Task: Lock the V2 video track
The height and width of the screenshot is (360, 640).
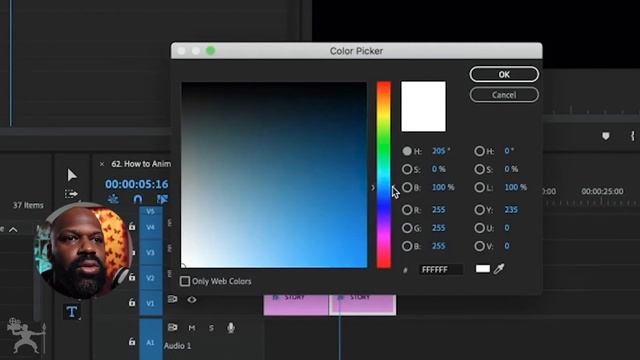Action: coord(132,277)
